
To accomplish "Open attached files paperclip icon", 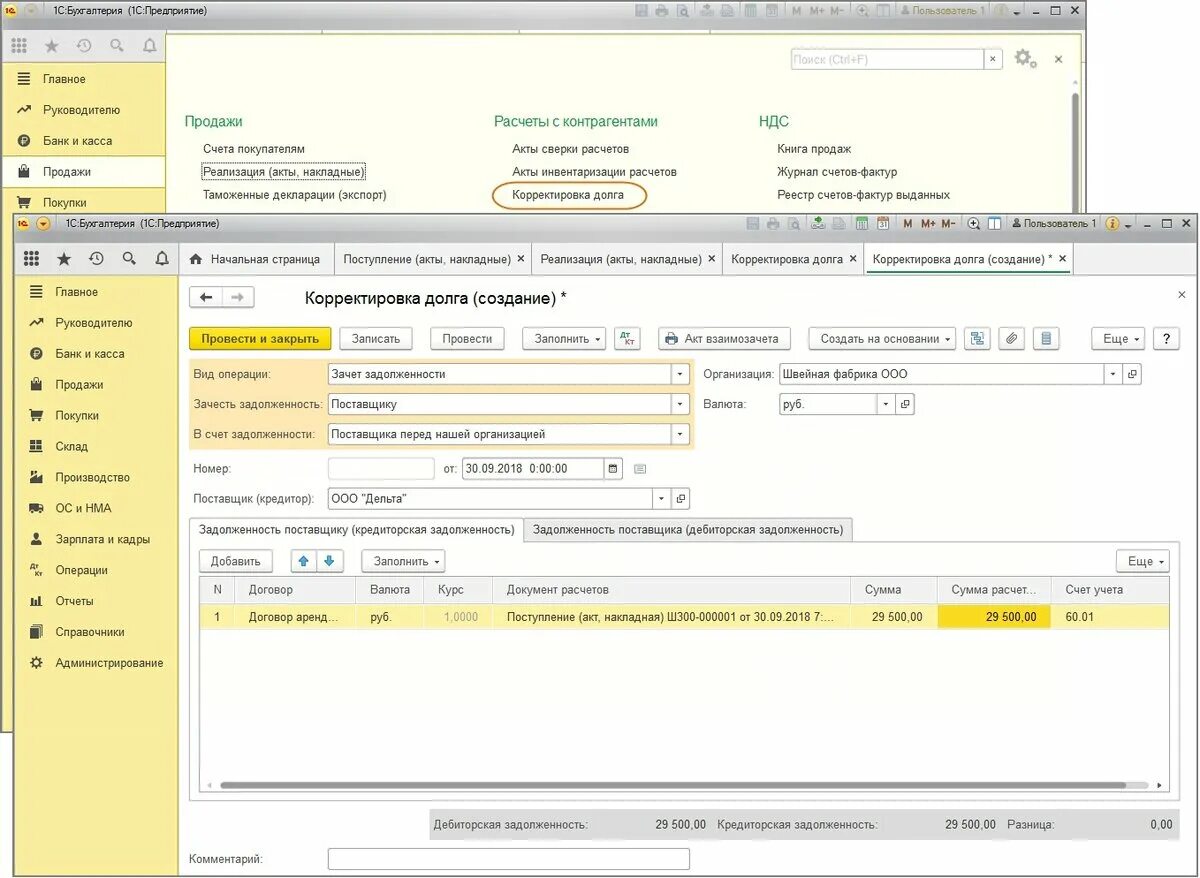I will tap(1011, 339).
